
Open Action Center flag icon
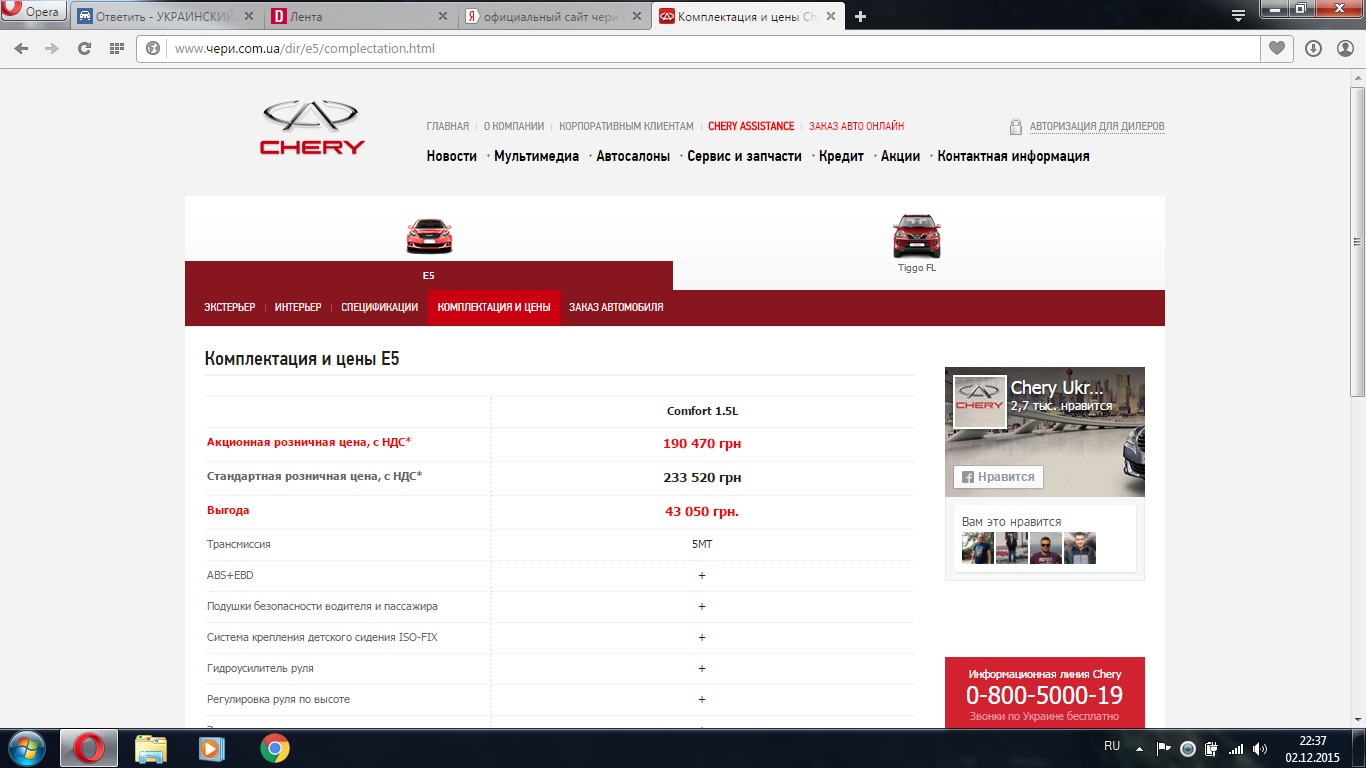coord(1163,748)
